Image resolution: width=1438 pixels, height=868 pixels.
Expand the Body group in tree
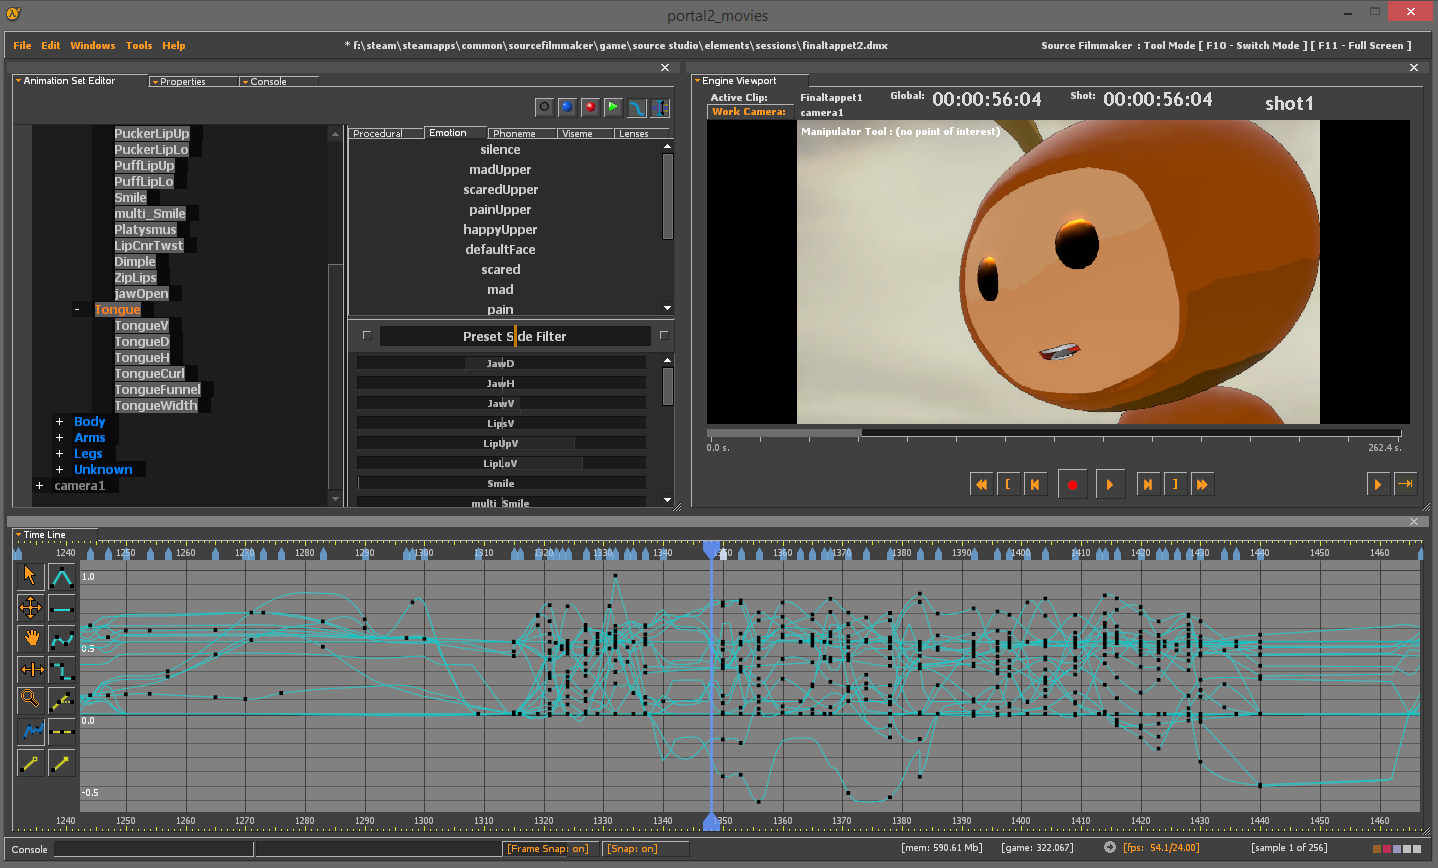coord(60,422)
